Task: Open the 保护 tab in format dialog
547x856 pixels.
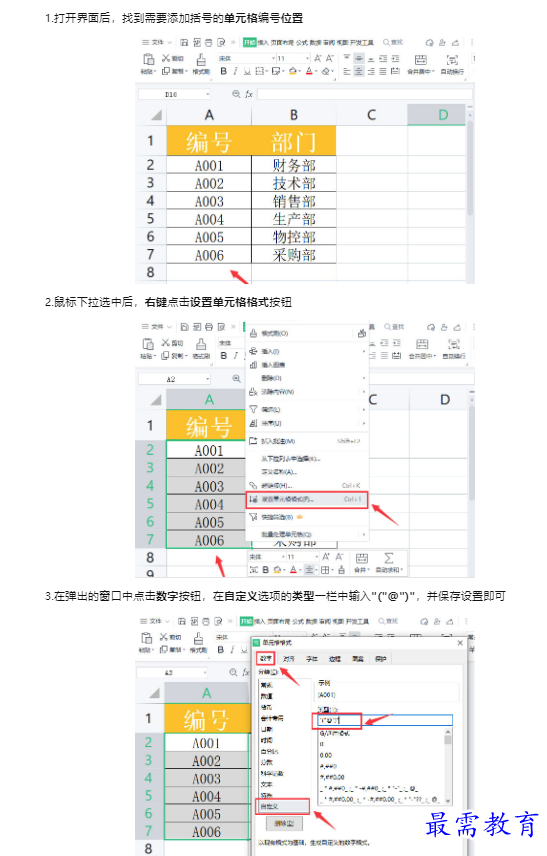Action: (x=380, y=659)
